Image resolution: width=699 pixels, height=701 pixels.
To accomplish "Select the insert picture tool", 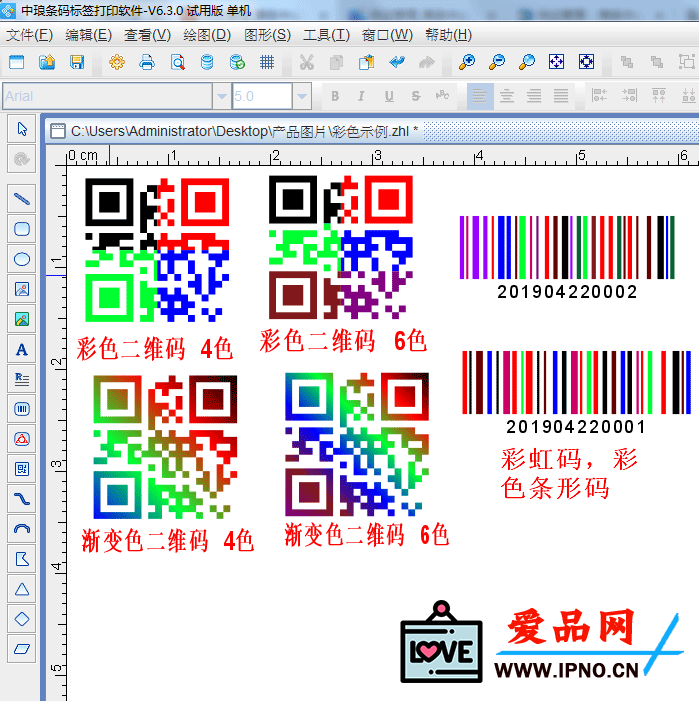I will pyautogui.click(x=21, y=289).
